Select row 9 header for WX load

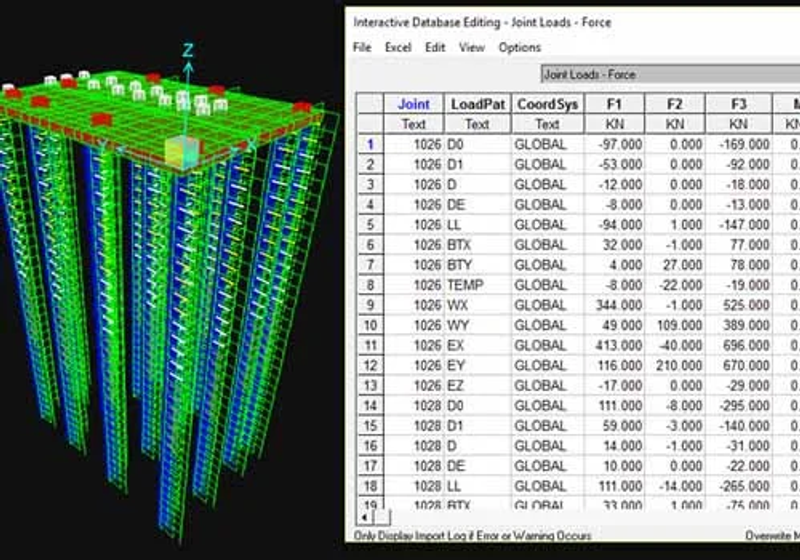(370, 305)
